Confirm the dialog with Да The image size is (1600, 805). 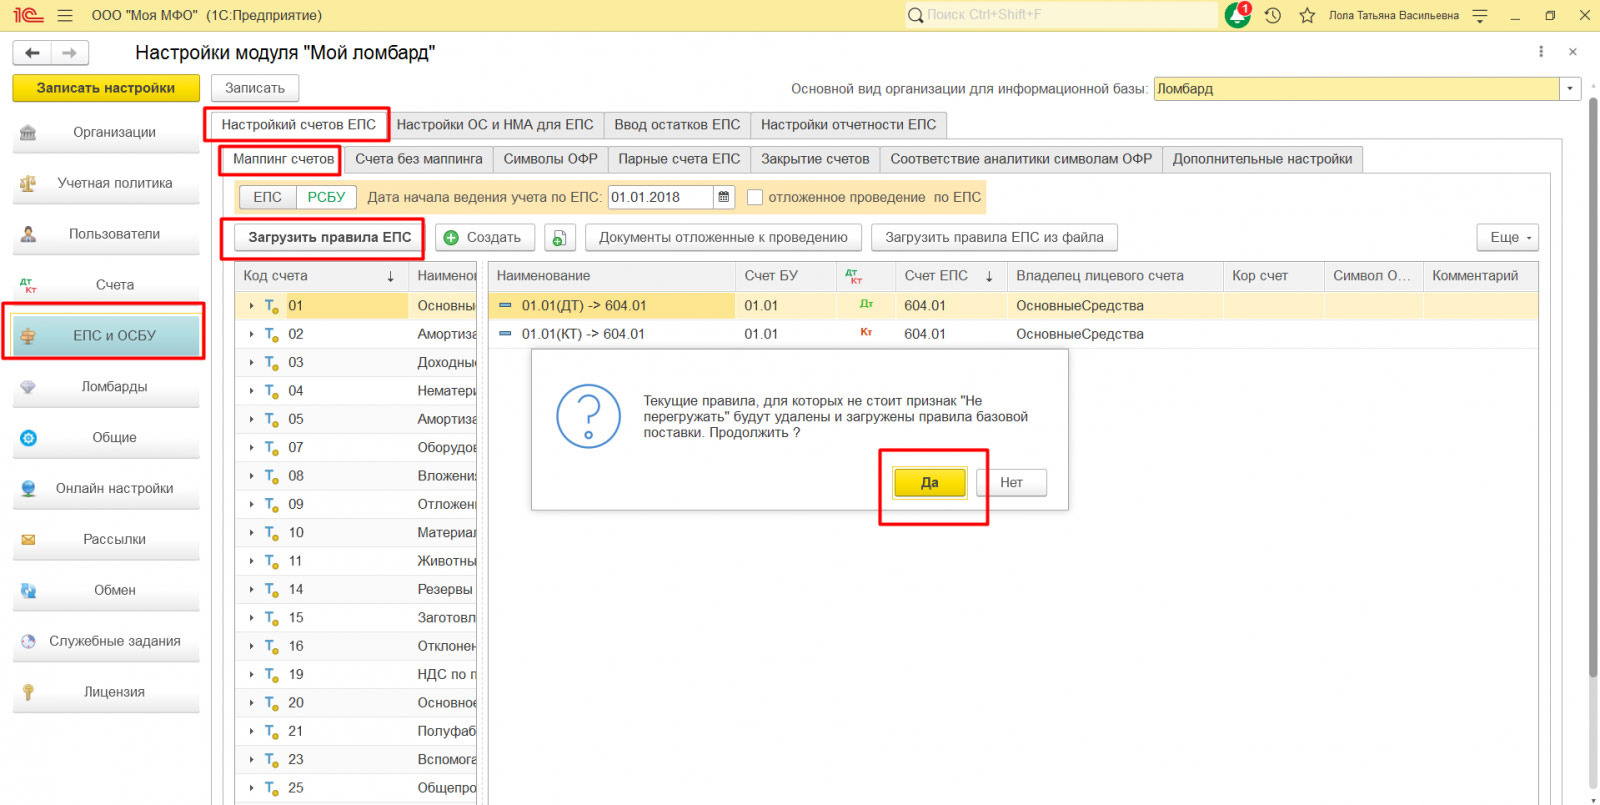(x=930, y=483)
